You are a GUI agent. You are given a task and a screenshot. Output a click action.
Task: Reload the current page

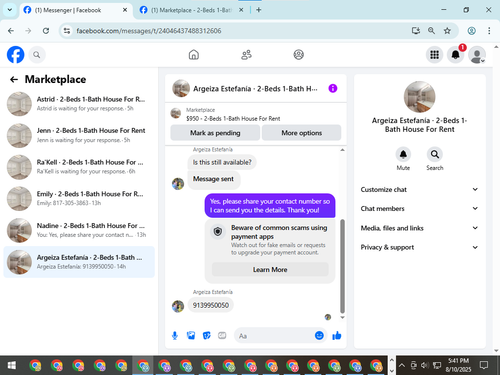pos(46,31)
